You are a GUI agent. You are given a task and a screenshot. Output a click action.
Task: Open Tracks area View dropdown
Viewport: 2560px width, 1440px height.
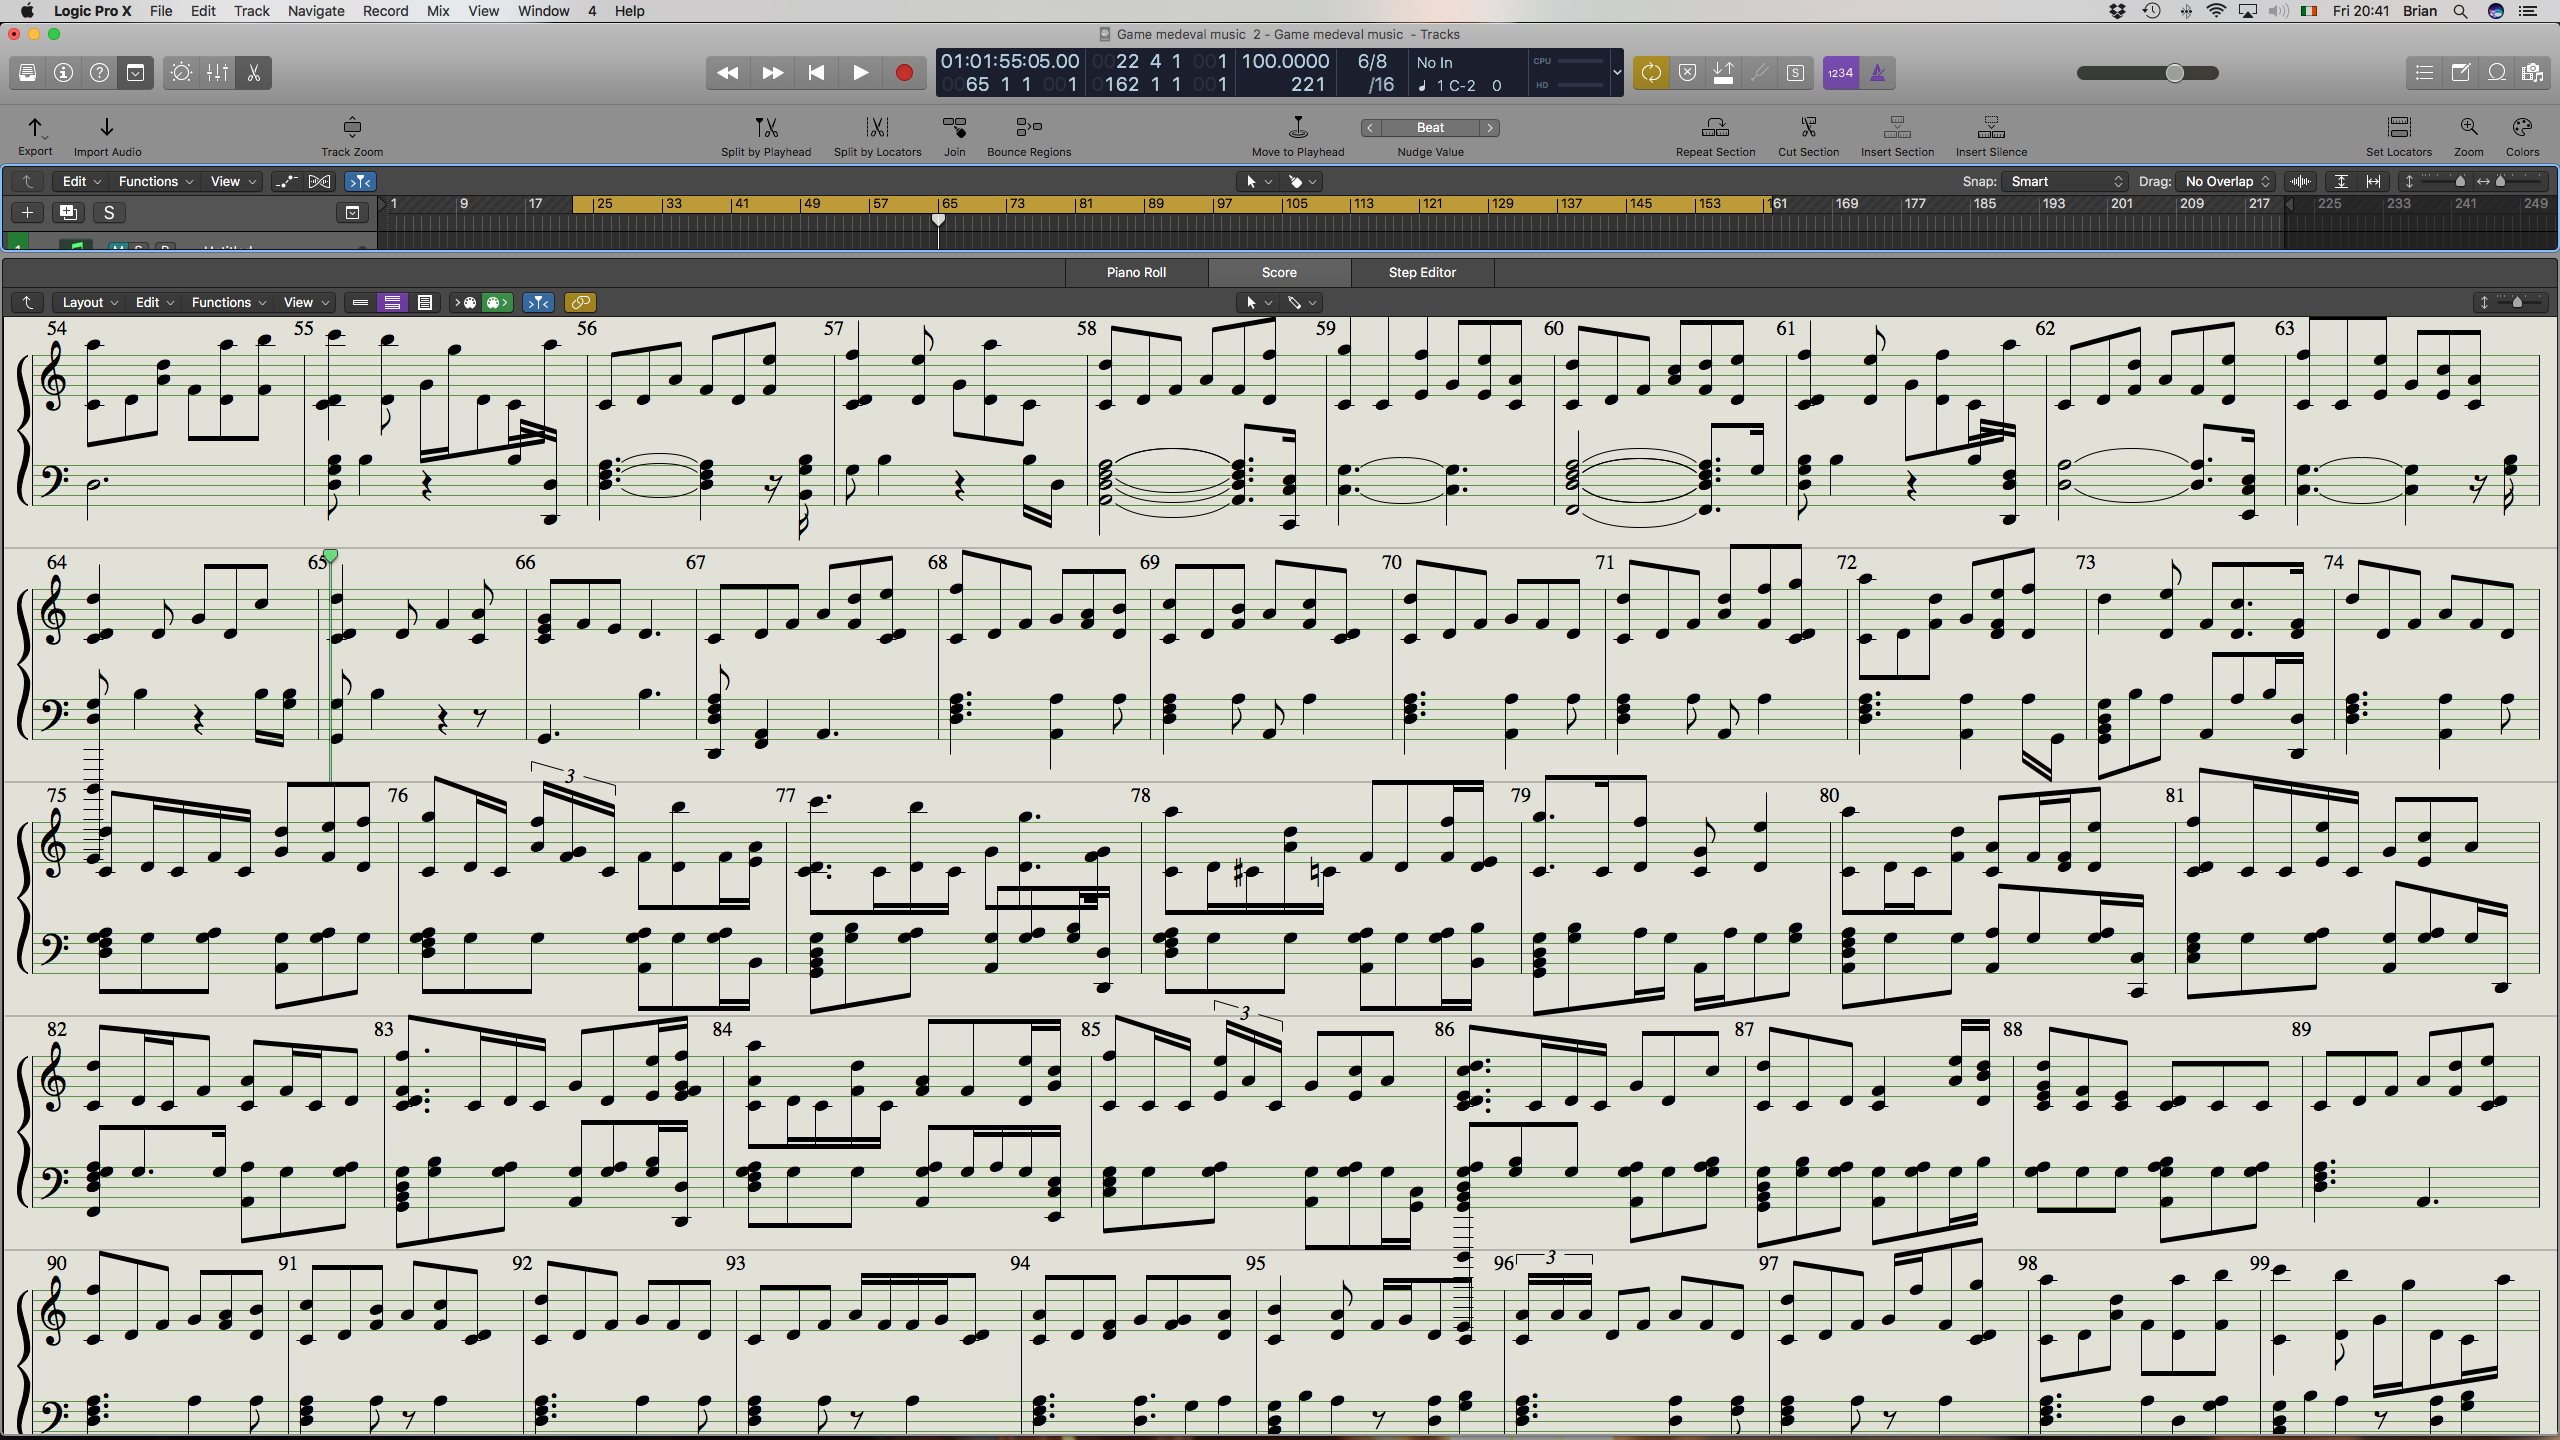(233, 181)
